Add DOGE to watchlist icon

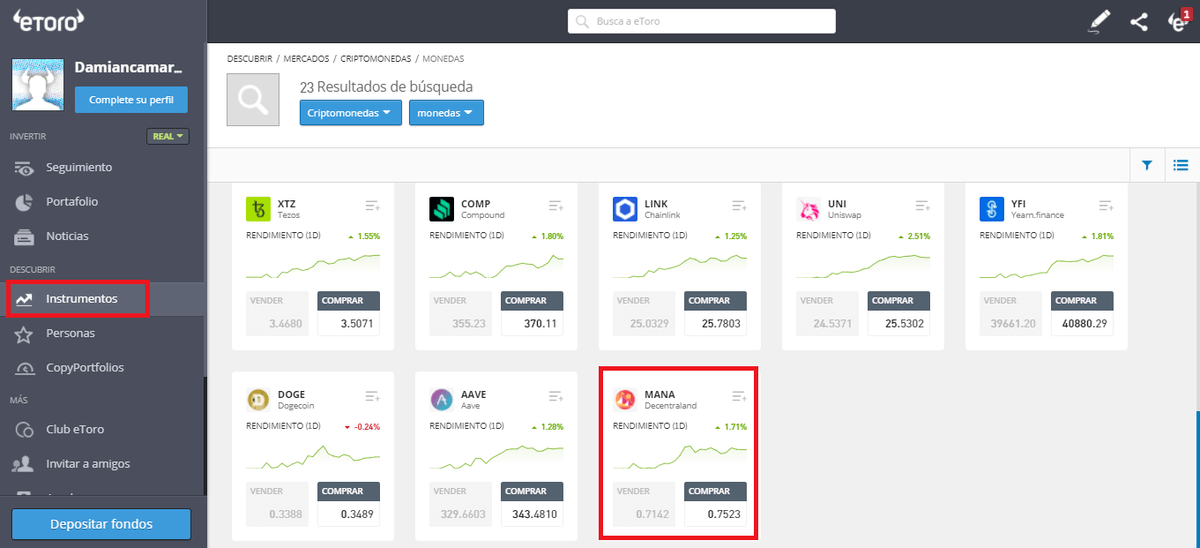[373, 396]
